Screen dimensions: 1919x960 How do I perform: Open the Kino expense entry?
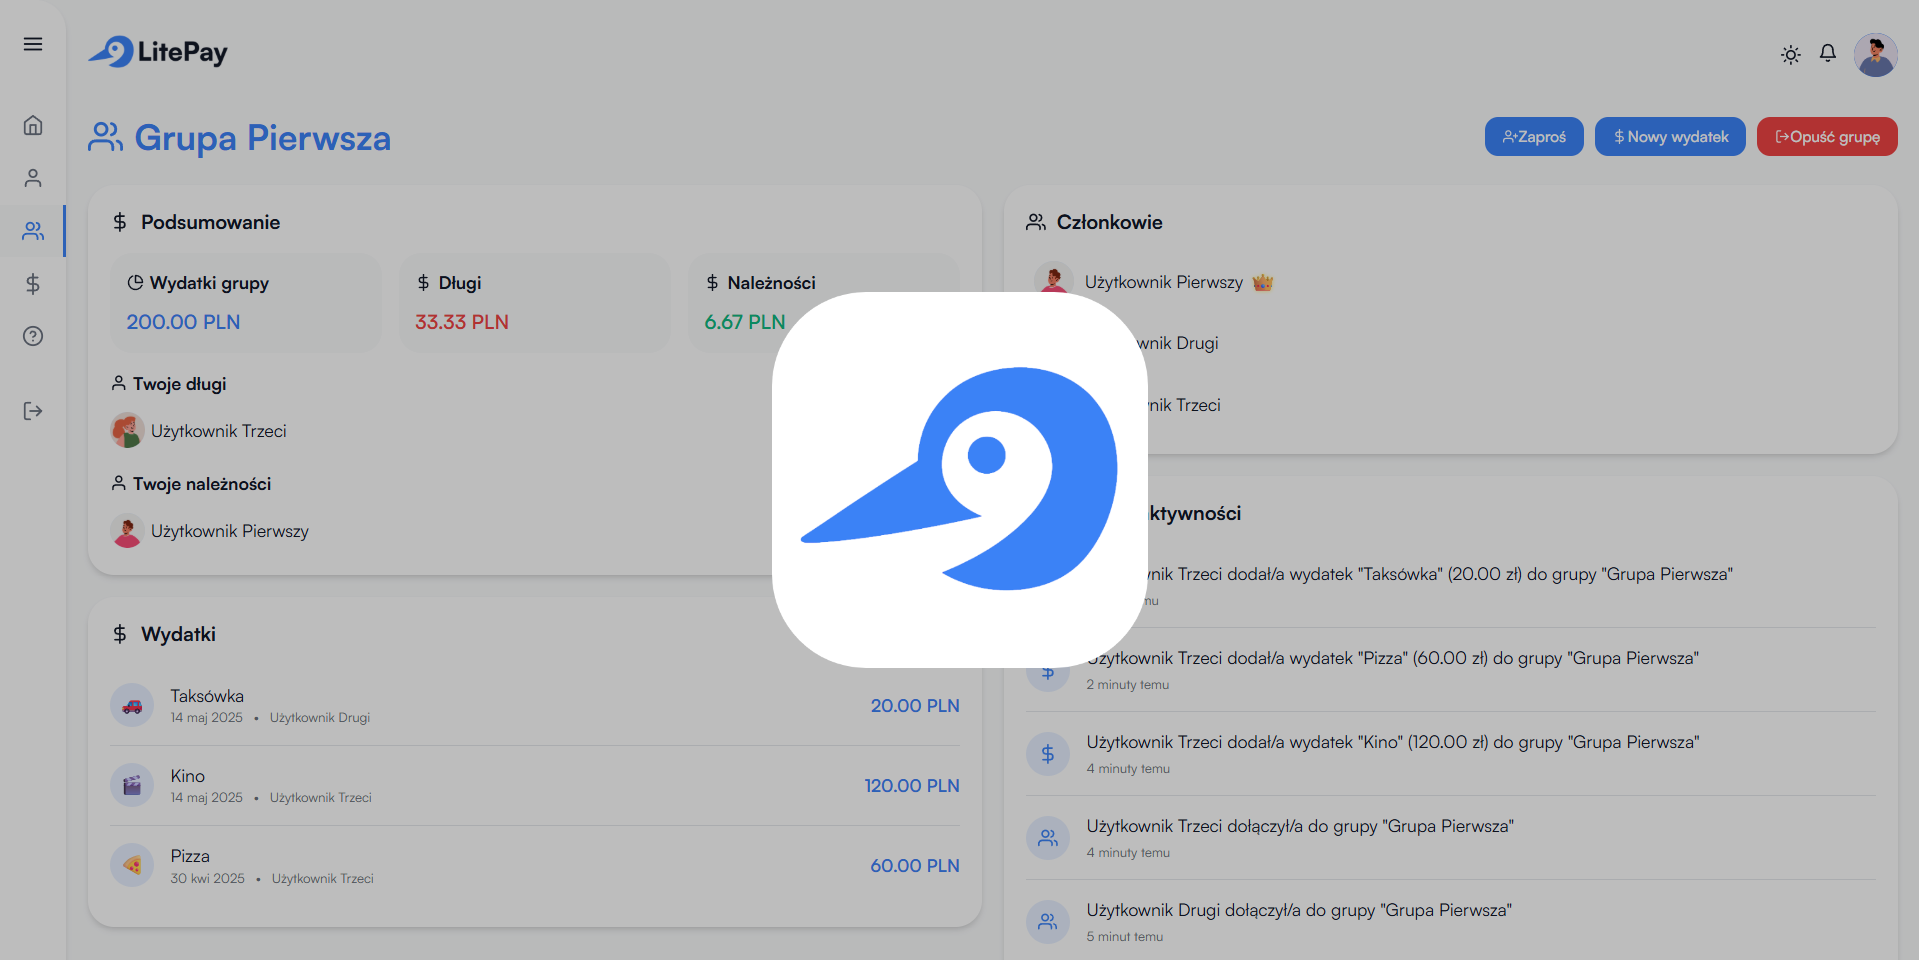[535, 785]
